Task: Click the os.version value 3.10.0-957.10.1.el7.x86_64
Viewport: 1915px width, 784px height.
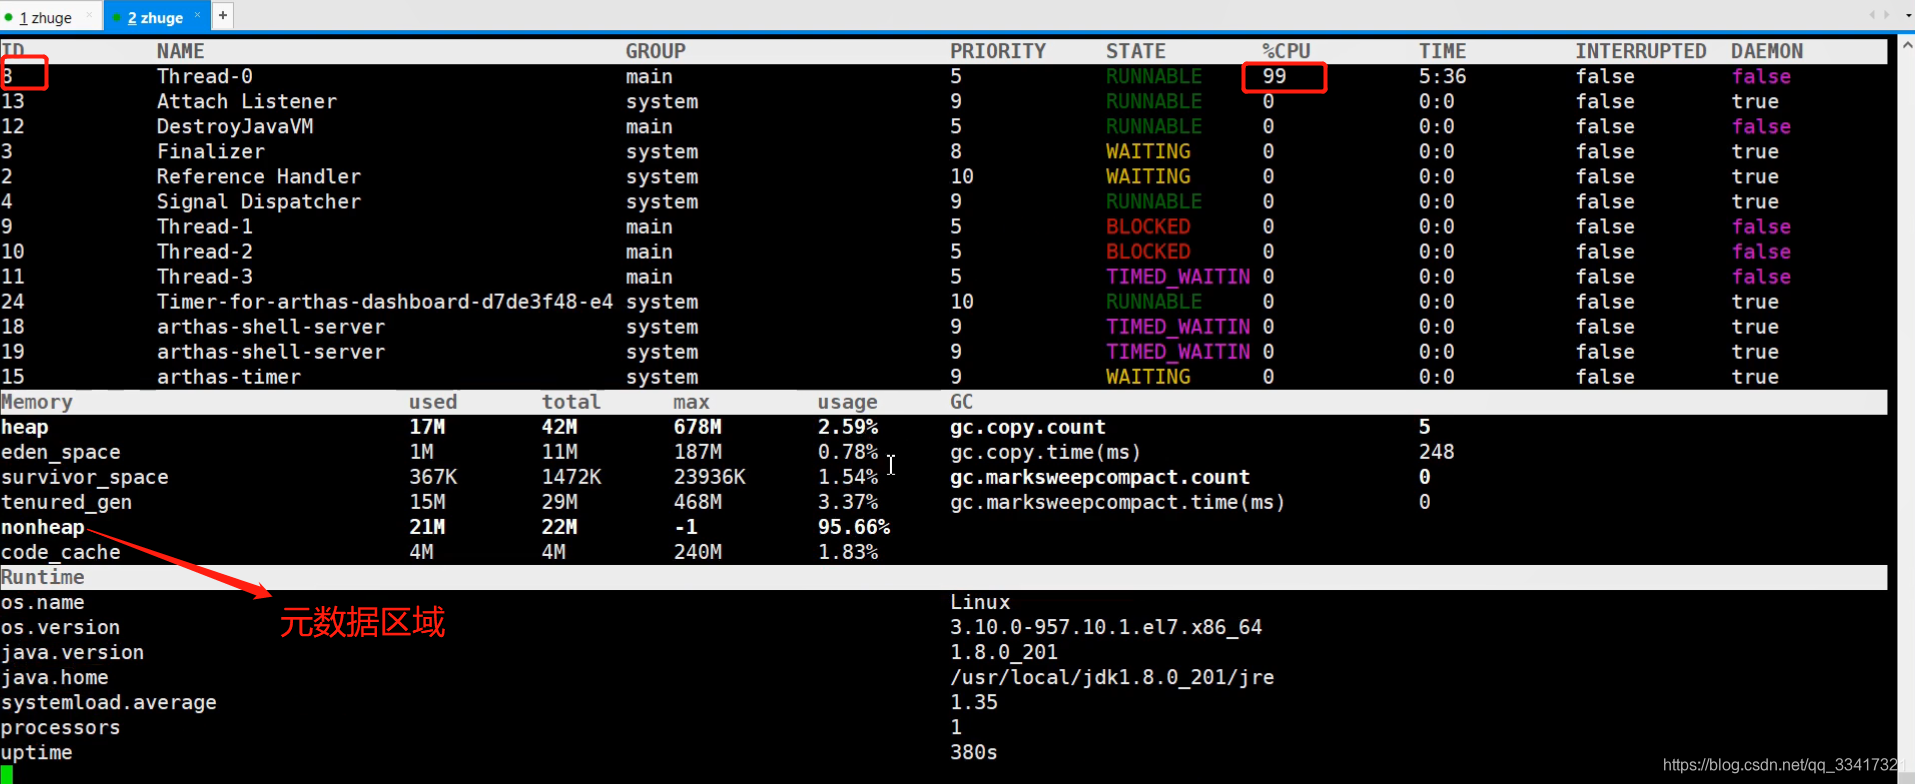Action: point(1105,627)
